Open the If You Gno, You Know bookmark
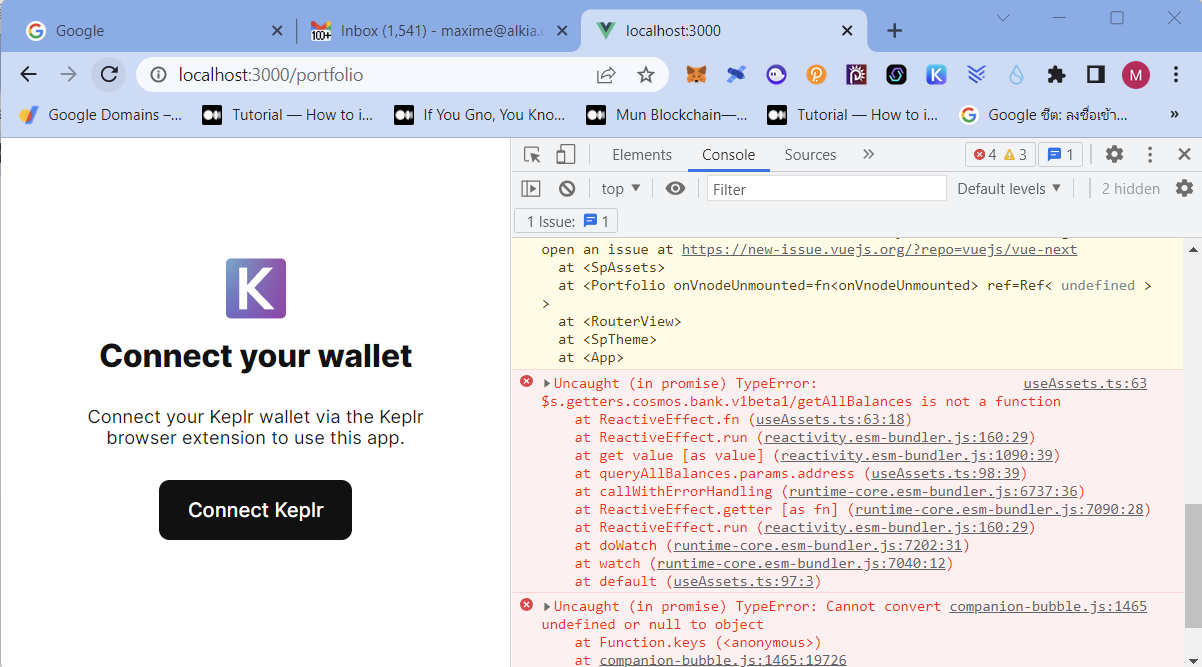 tap(480, 115)
